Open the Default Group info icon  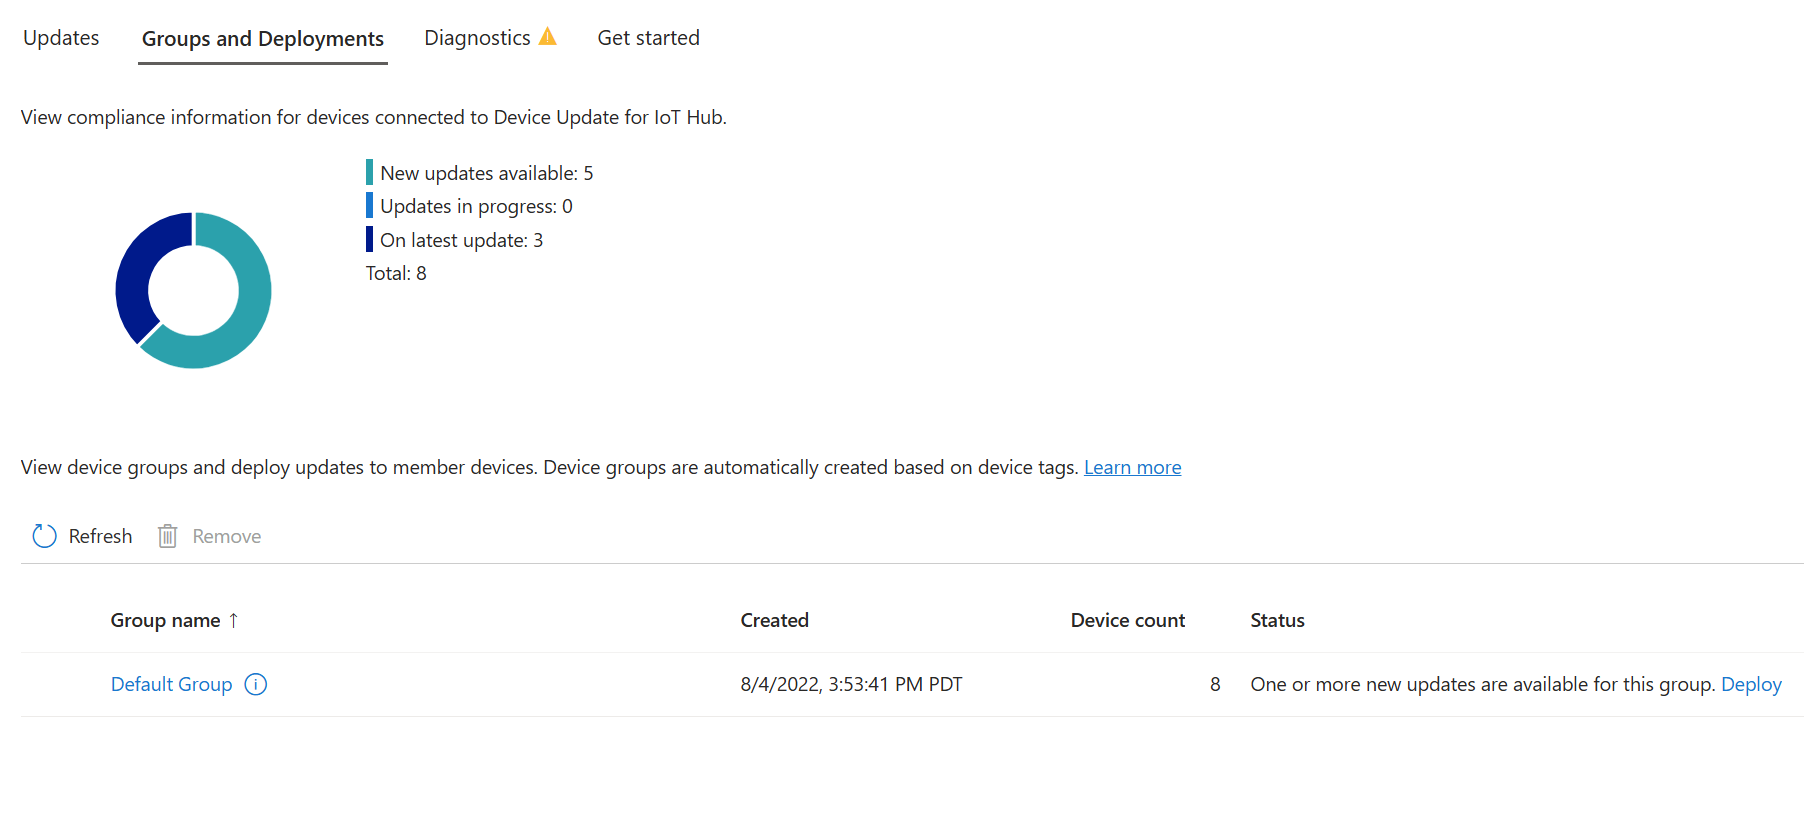[256, 684]
